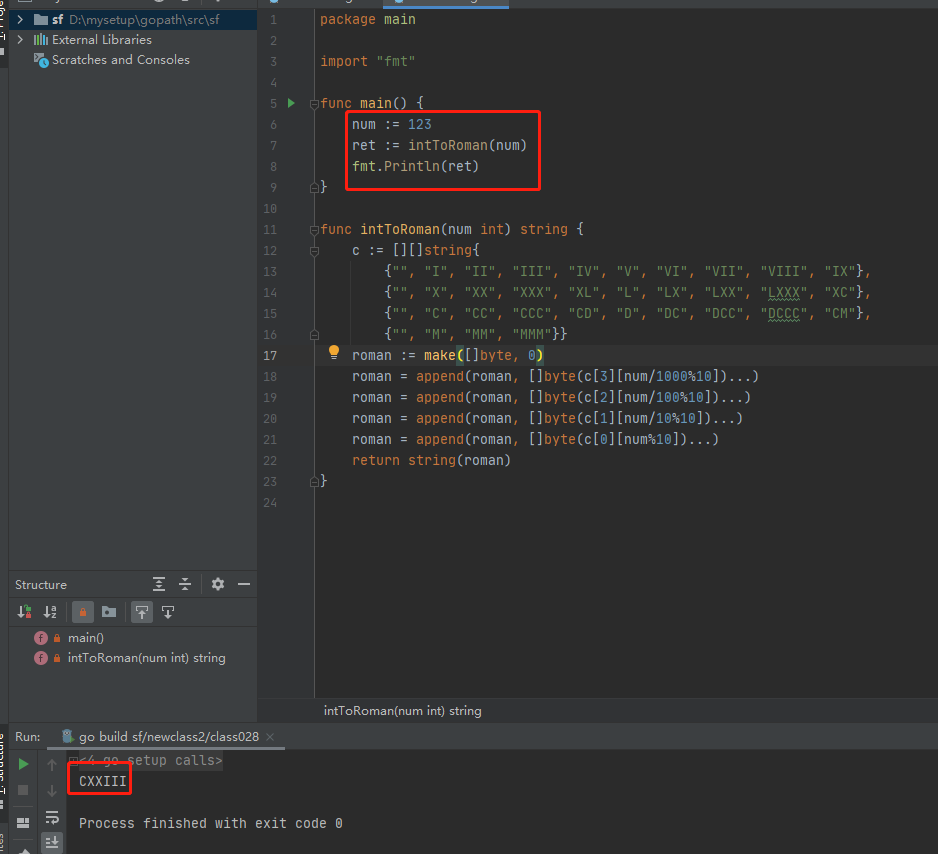Rerun the program in Run panel
This screenshot has width=938, height=854.
[x=23, y=764]
